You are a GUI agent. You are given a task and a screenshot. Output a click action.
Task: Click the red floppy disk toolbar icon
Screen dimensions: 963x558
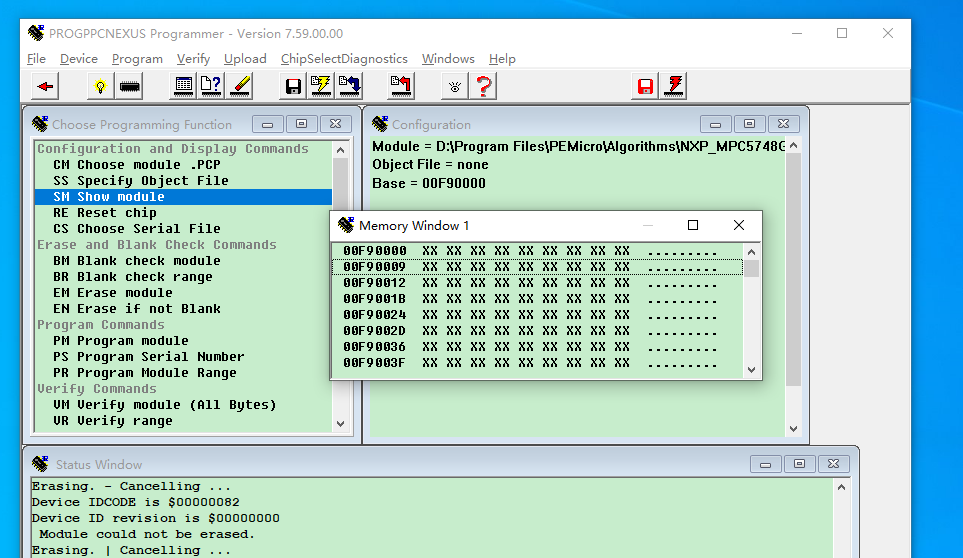(x=645, y=86)
